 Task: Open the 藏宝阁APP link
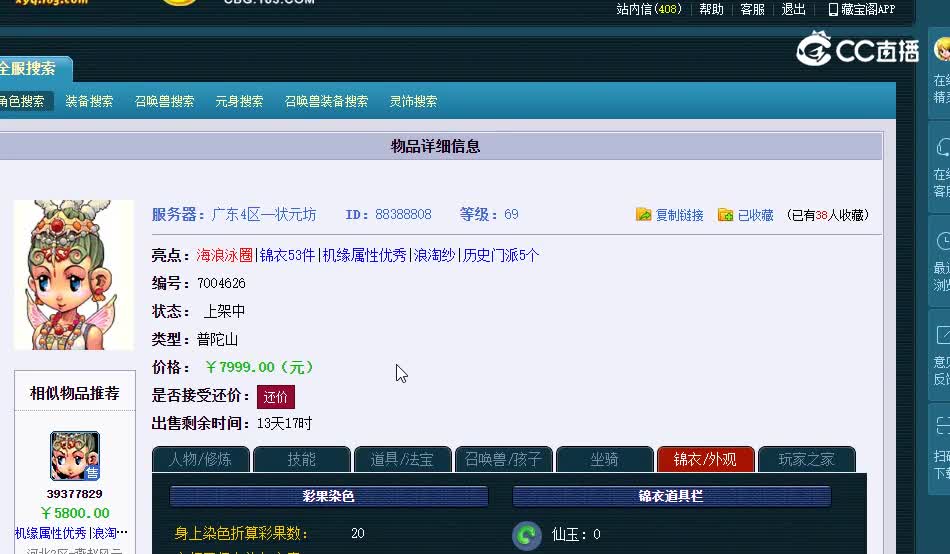[x=868, y=10]
